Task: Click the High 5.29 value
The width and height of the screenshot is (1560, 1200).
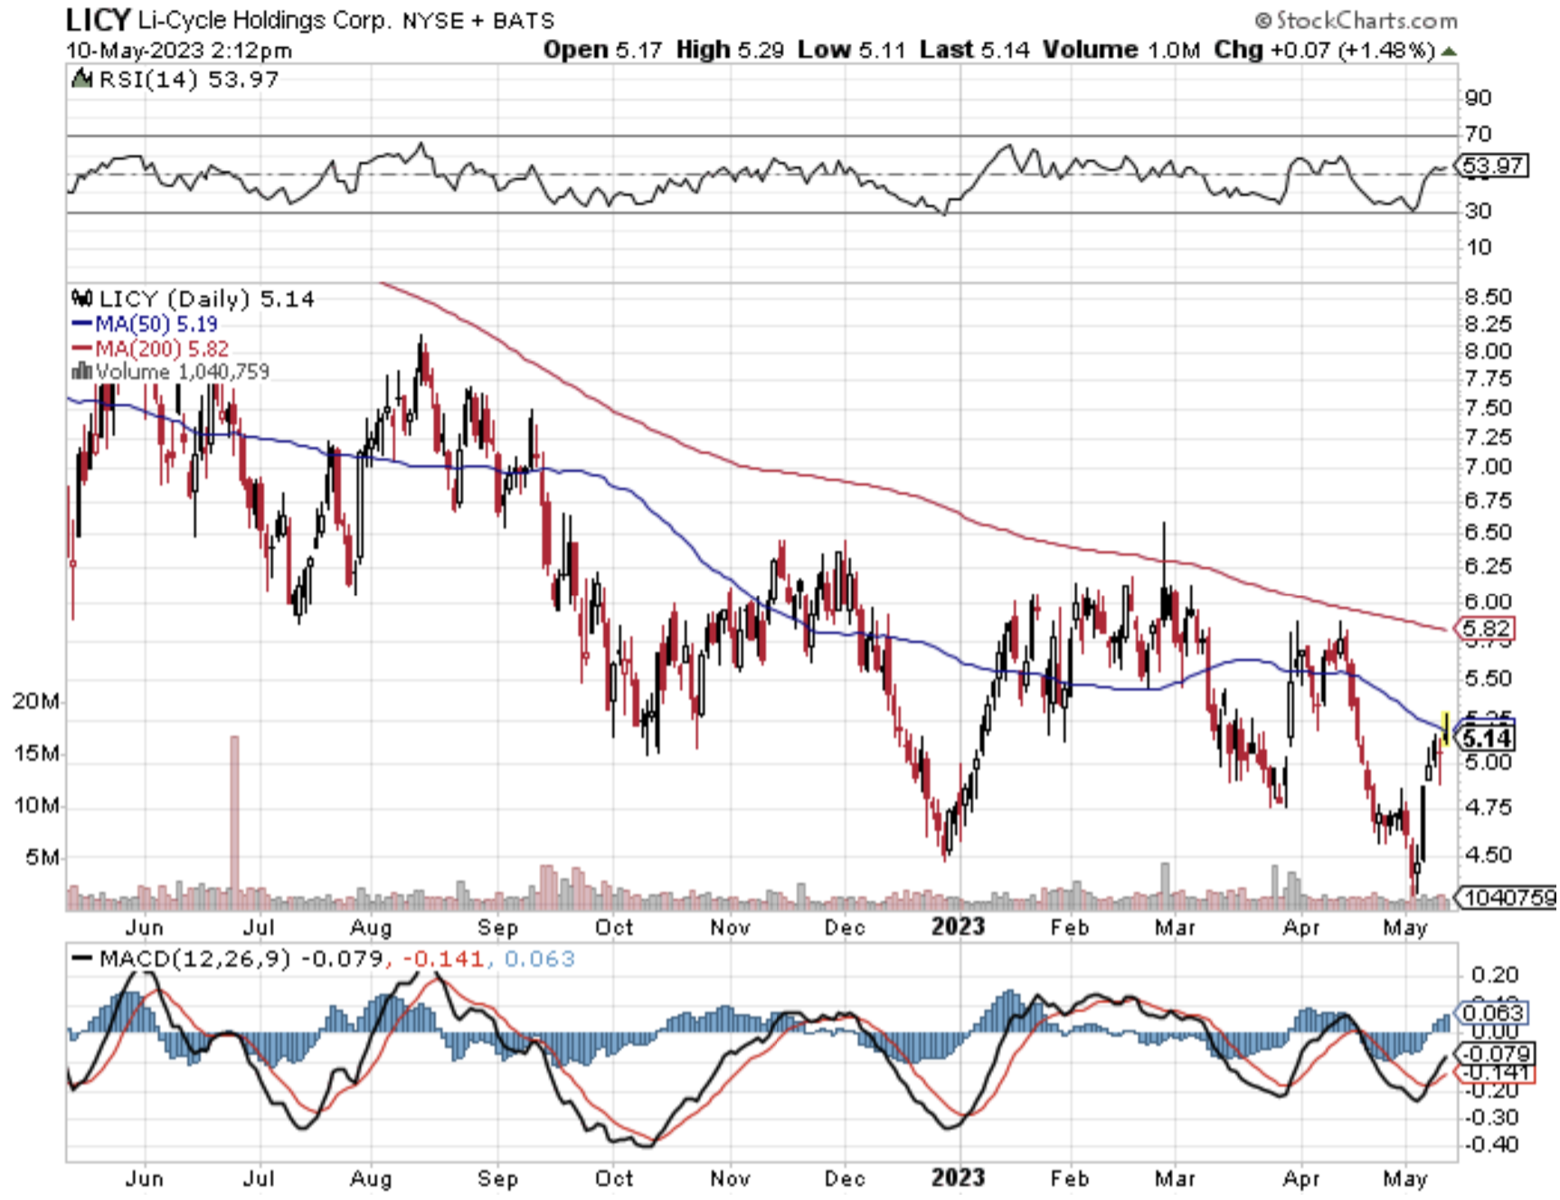Action: [x=730, y=50]
